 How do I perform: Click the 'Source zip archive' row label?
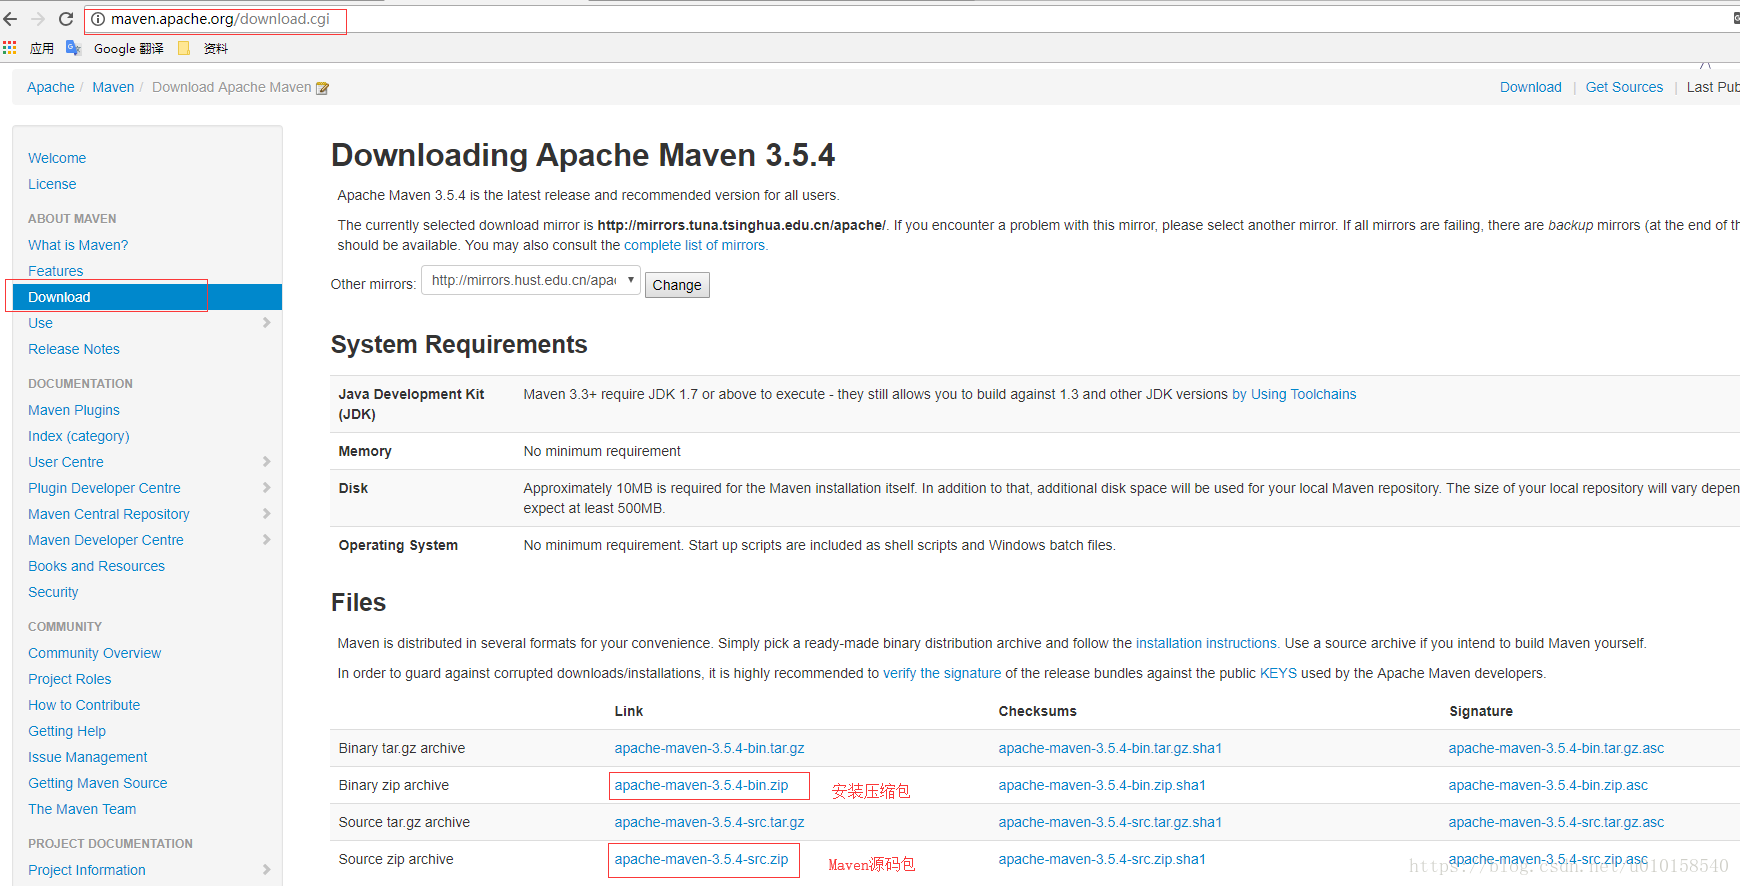pos(396,859)
